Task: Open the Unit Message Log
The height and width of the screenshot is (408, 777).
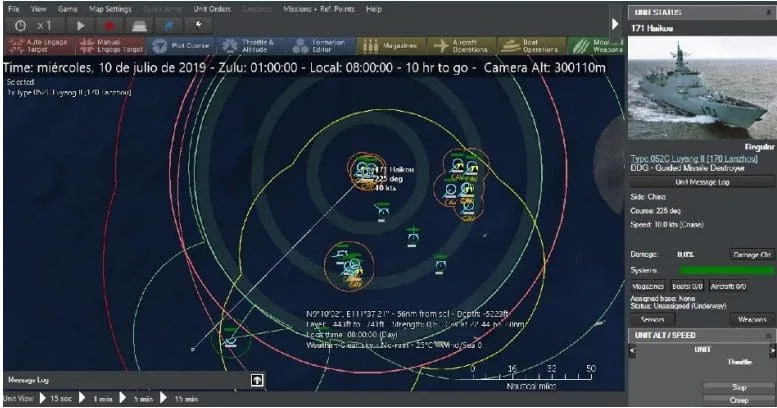Action: pyautogui.click(x=702, y=182)
